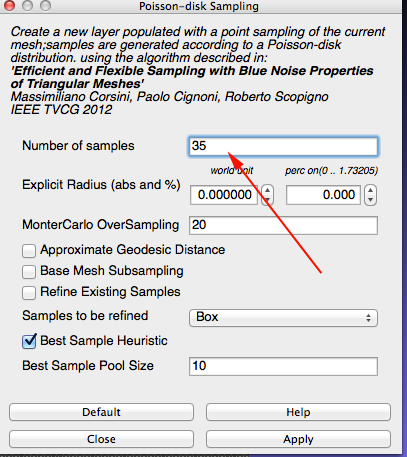Uncheck Best Sample Heuristic checkbox

point(29,342)
